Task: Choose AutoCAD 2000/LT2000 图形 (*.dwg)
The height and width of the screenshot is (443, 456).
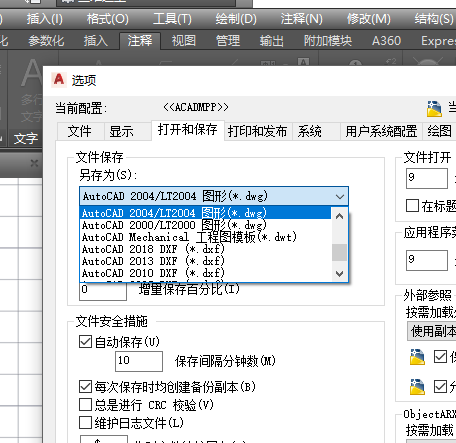Action: [x=205, y=225]
